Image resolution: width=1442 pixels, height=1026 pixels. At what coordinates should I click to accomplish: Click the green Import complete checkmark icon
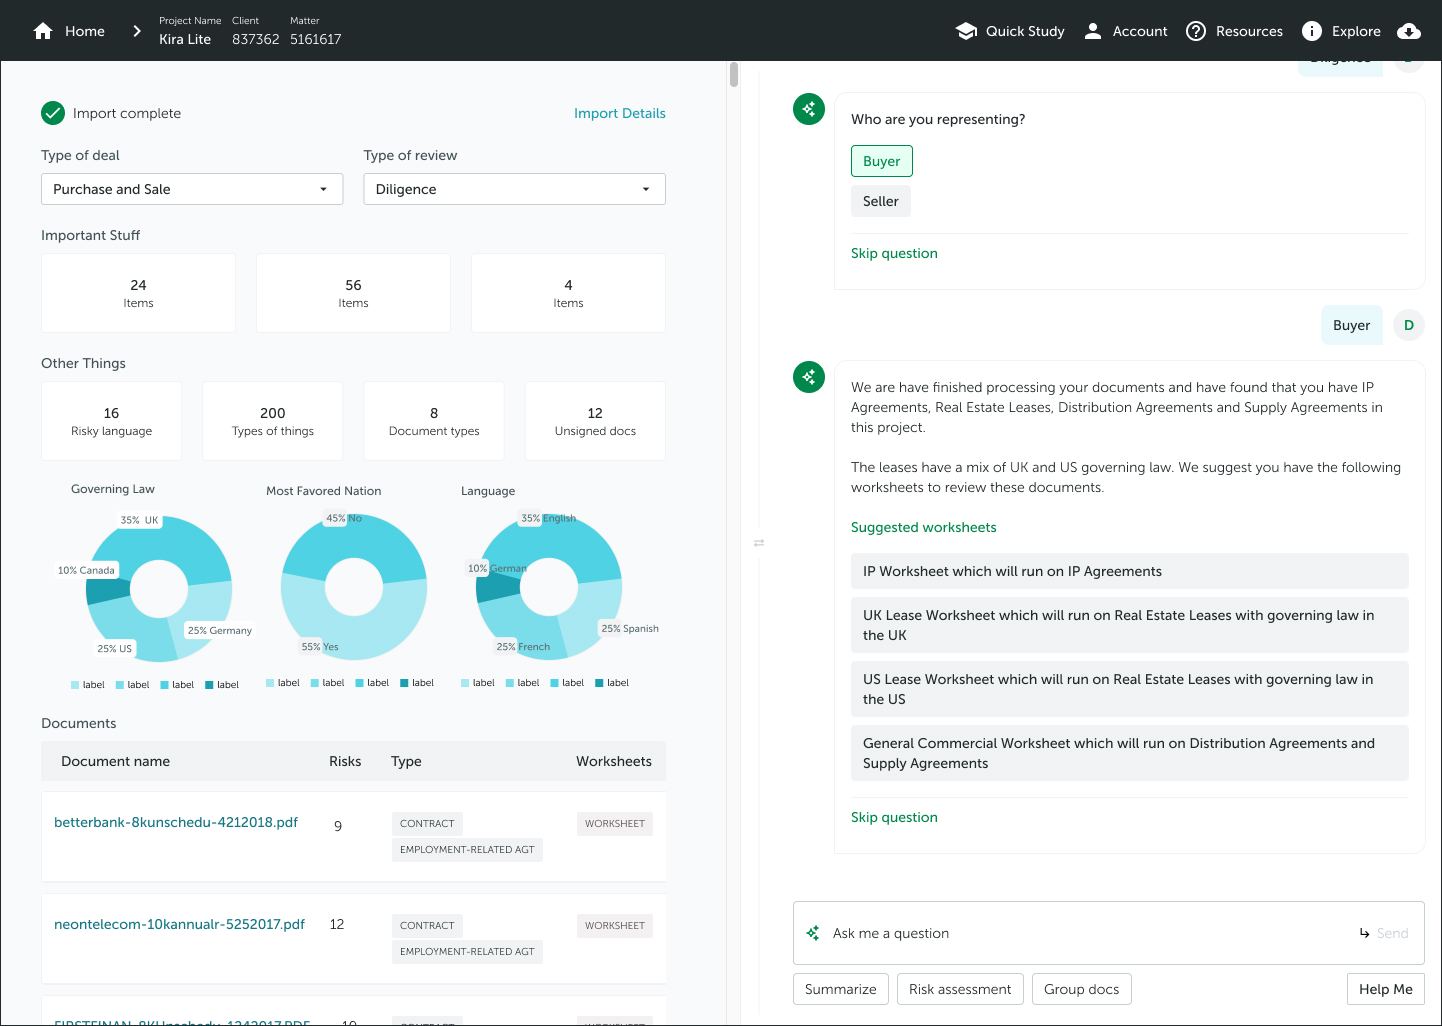(53, 113)
